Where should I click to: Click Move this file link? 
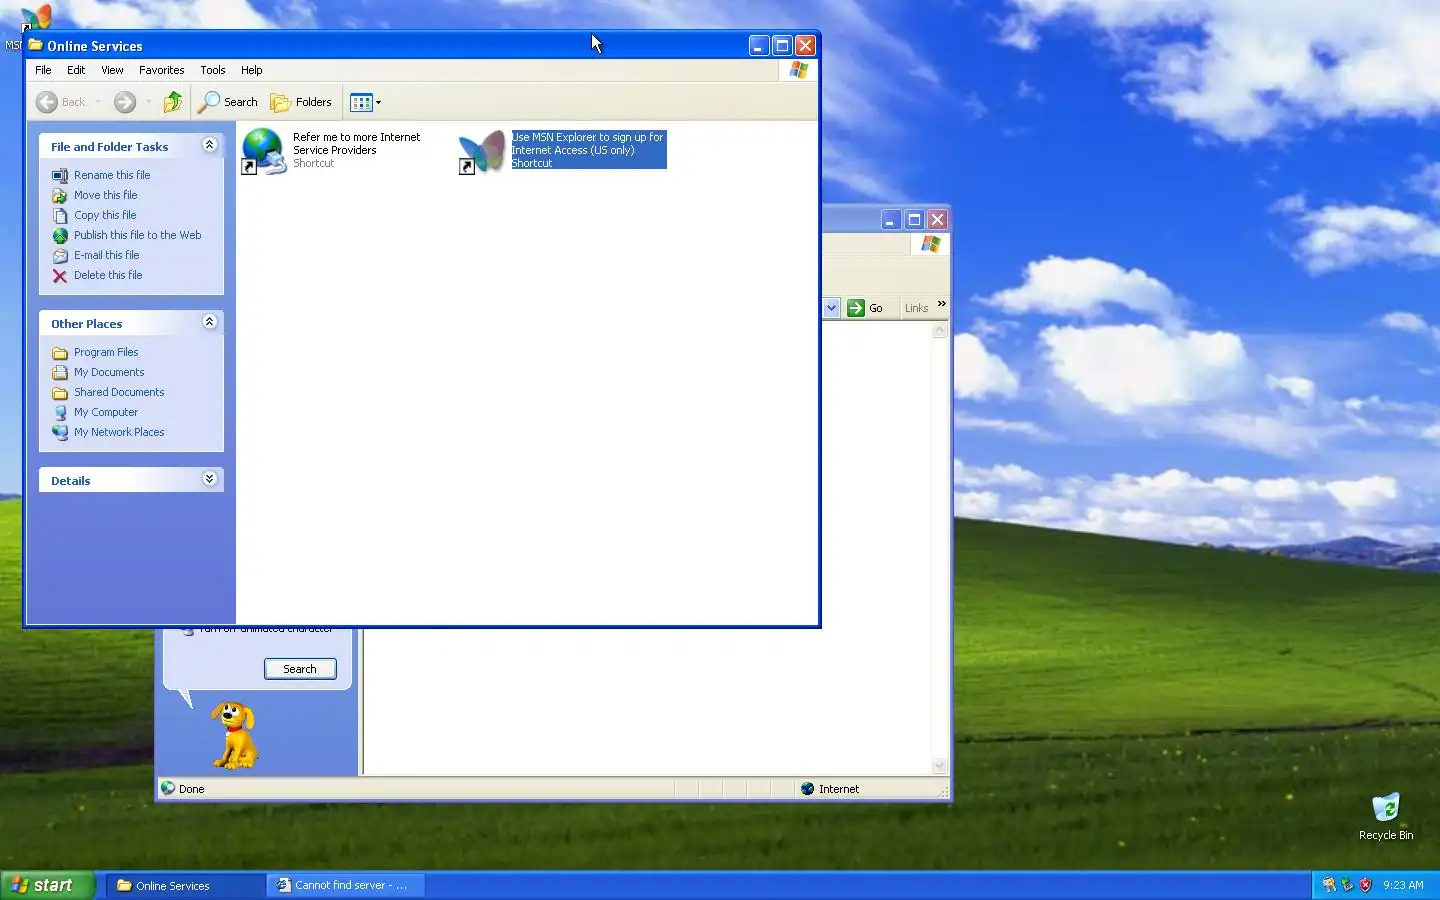tap(106, 195)
